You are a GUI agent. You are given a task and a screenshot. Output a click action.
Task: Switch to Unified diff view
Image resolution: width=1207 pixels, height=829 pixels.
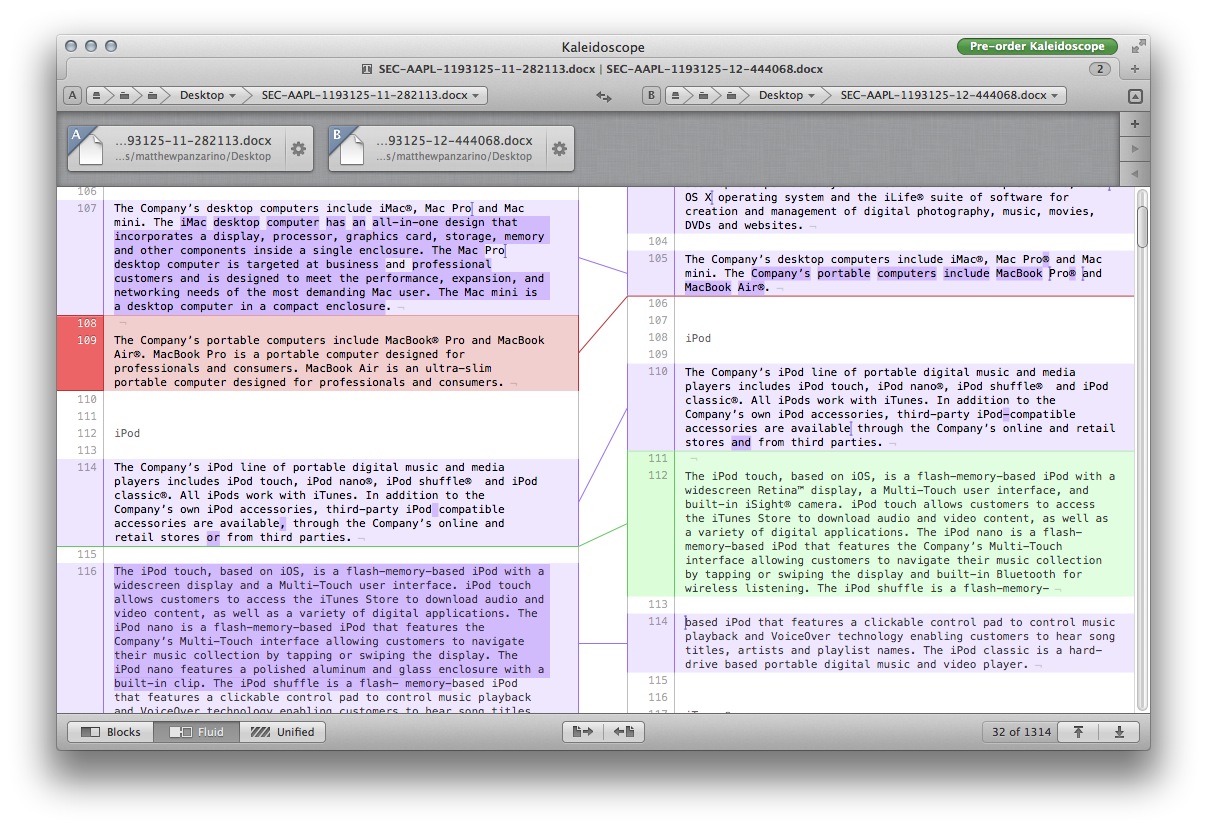pyautogui.click(x=282, y=732)
